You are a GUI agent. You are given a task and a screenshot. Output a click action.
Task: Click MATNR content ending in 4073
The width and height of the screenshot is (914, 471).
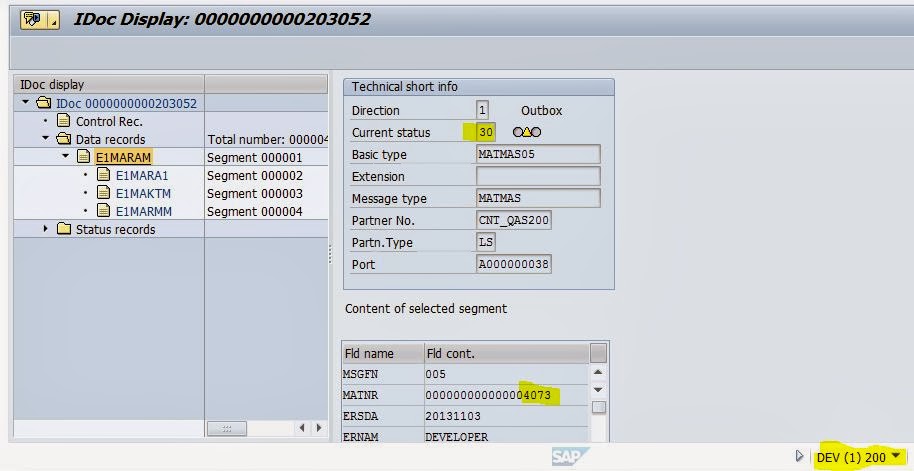[x=507, y=395]
